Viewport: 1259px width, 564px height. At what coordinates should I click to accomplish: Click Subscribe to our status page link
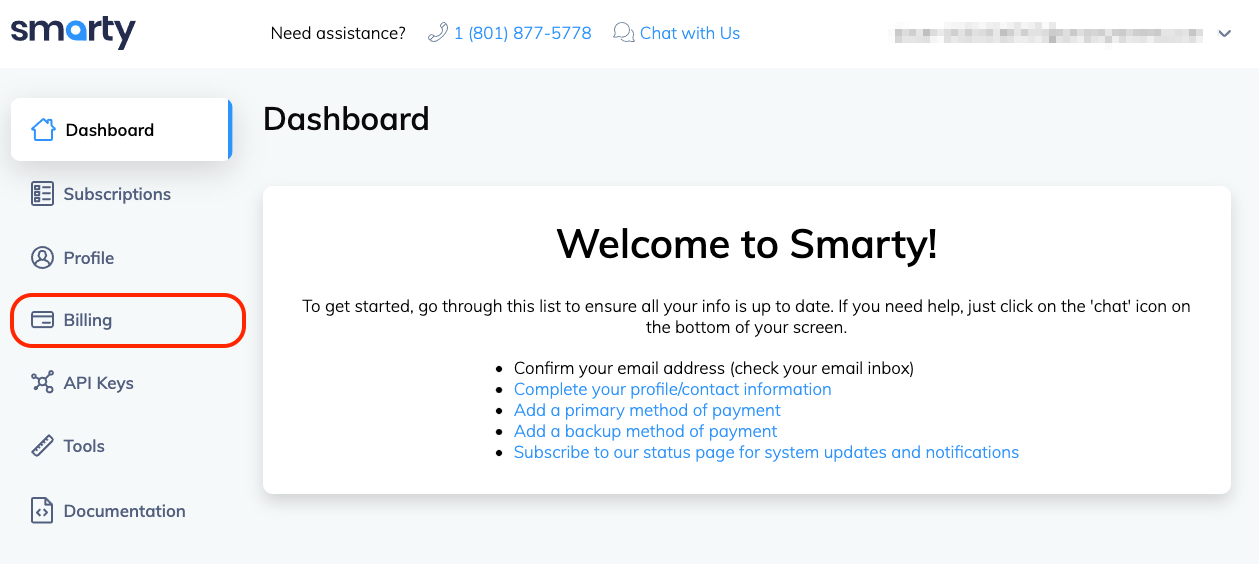pyautogui.click(x=766, y=452)
